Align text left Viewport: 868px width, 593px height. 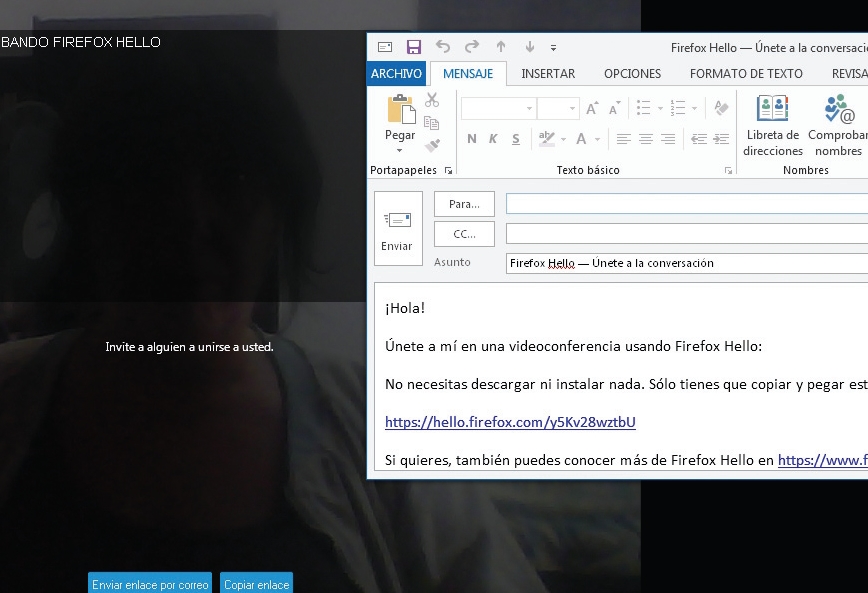coord(624,139)
